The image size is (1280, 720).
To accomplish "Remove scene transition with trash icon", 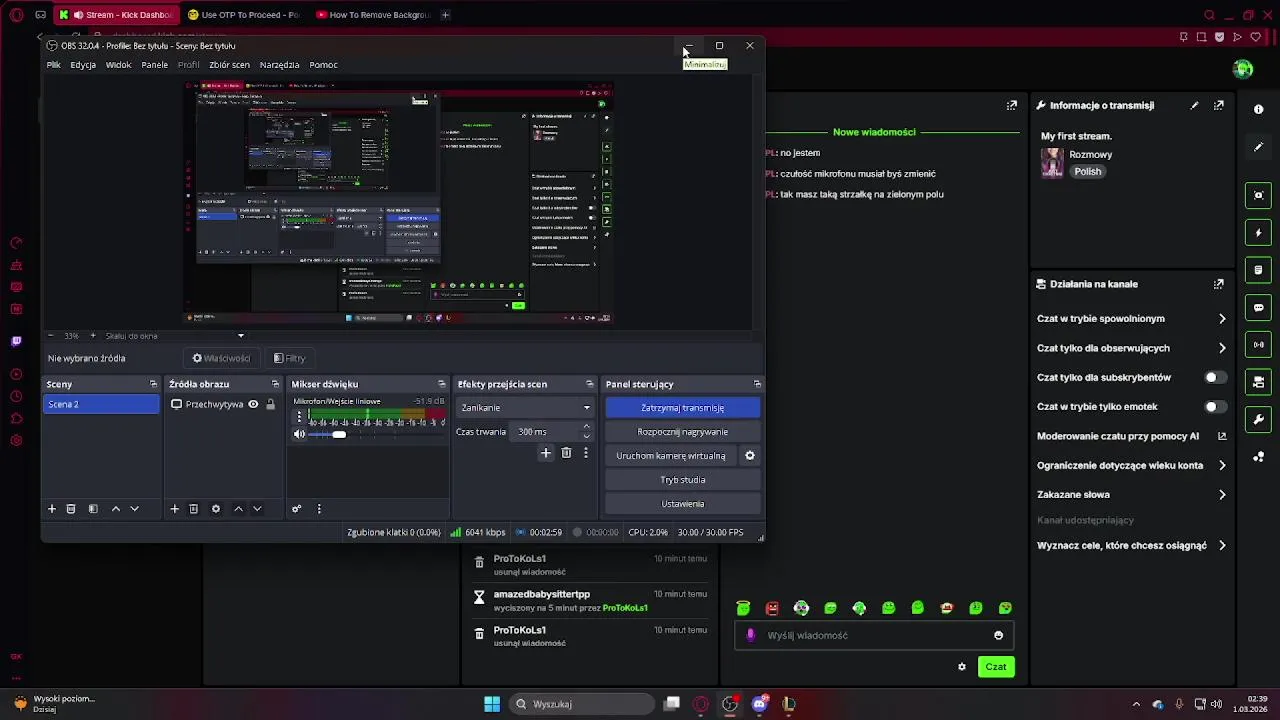I will (566, 453).
